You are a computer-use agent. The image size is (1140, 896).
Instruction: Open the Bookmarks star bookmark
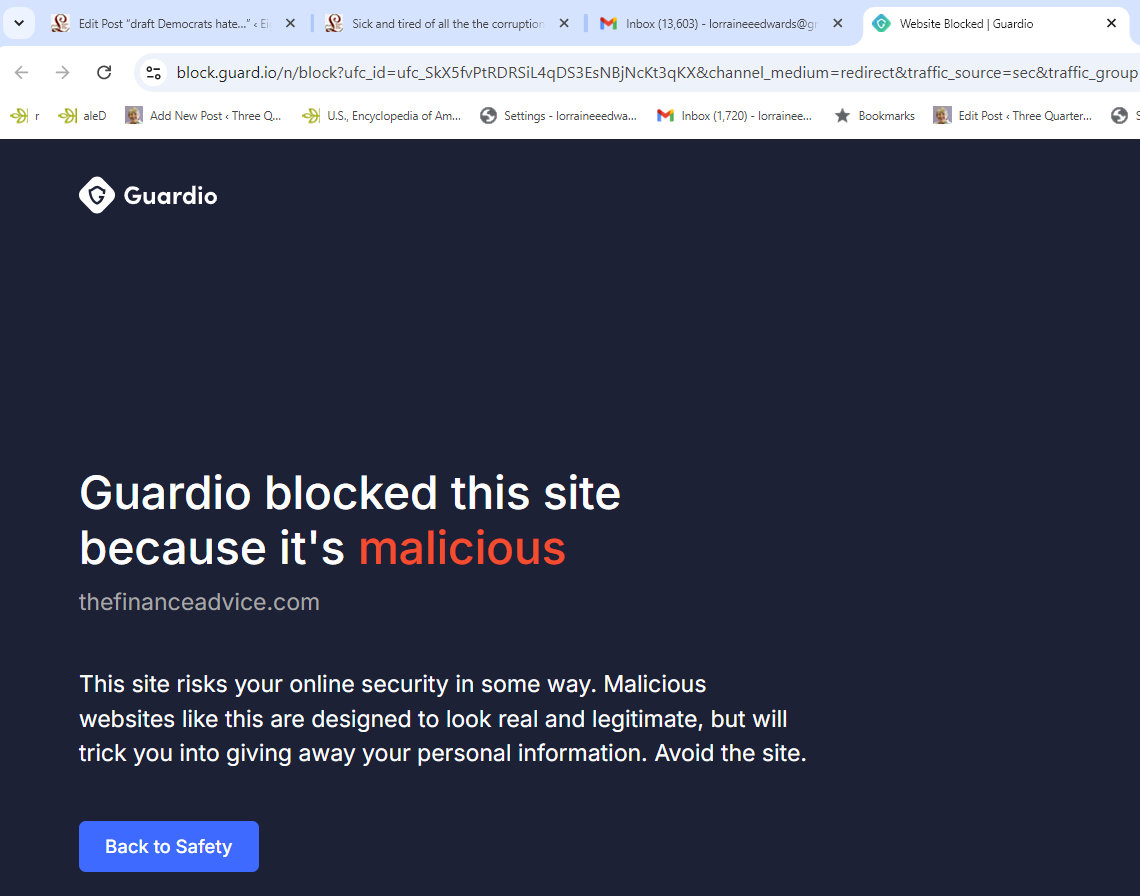[x=875, y=116]
